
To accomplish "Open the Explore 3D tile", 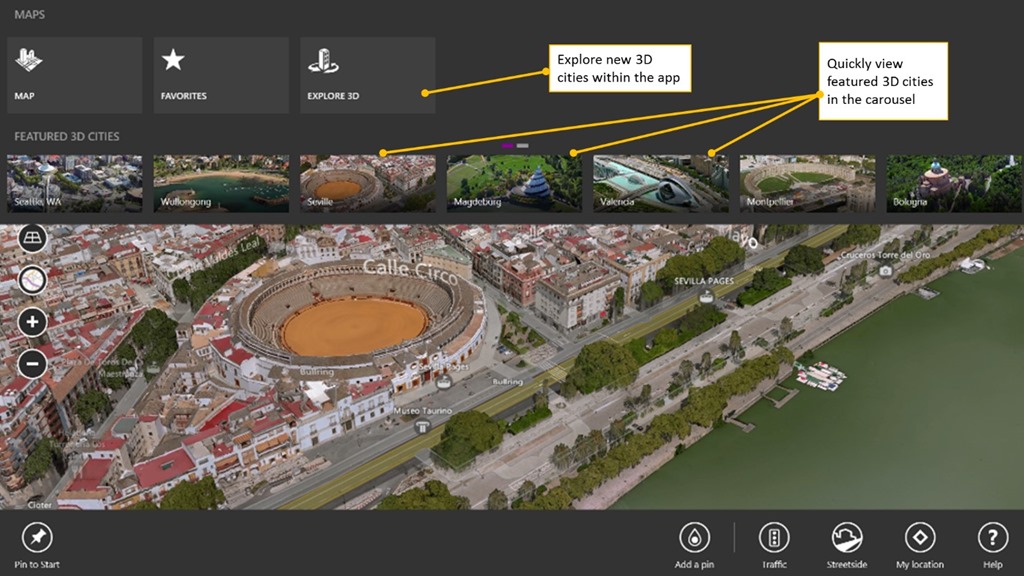I will click(x=368, y=75).
